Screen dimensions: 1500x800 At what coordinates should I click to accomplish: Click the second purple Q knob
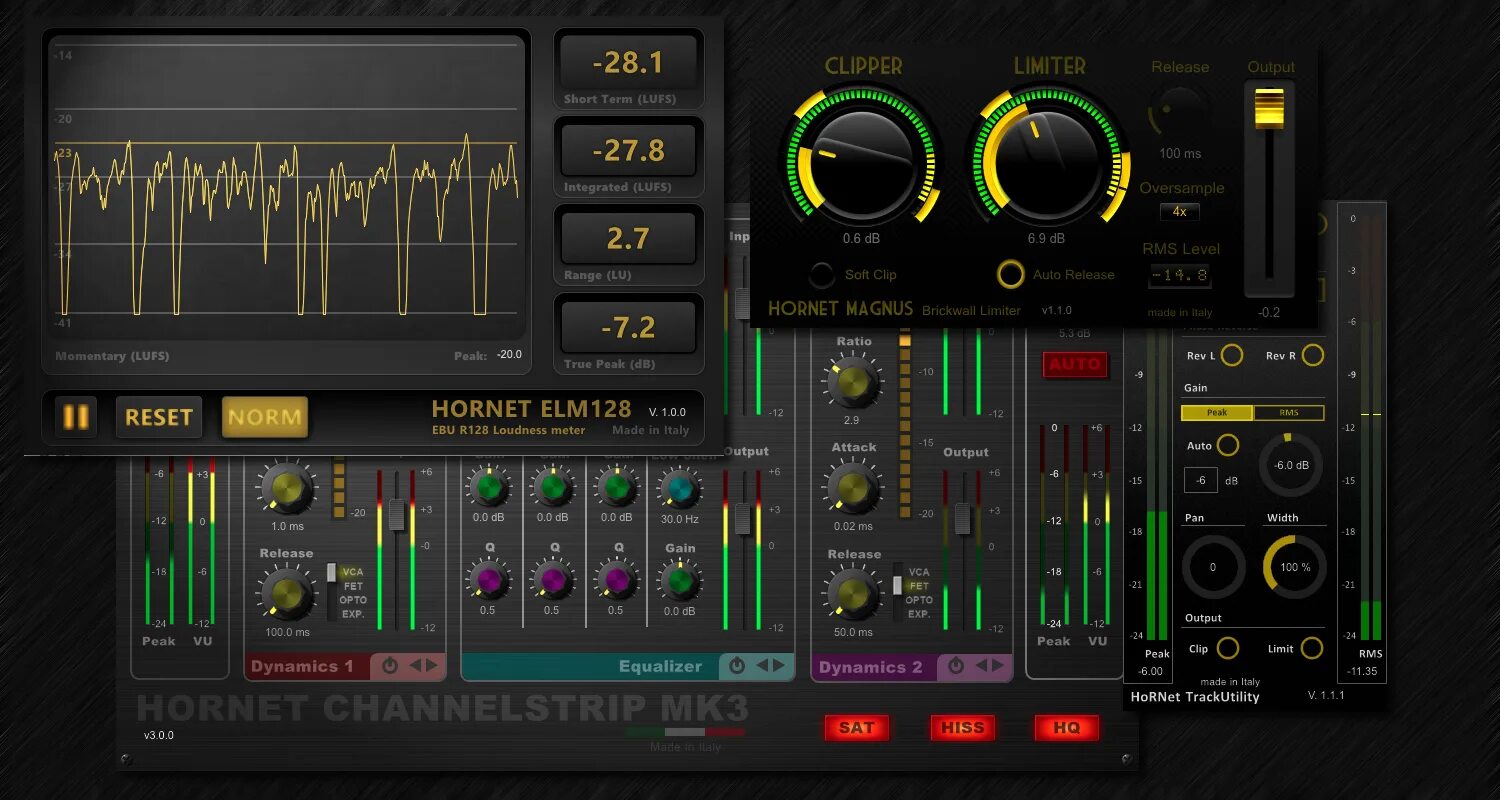(552, 579)
